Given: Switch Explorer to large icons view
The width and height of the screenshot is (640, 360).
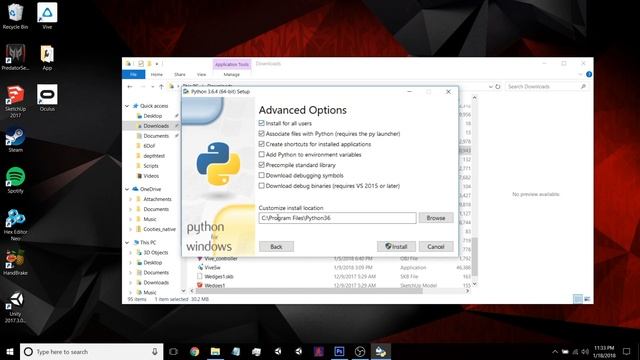Looking at the screenshot, I should pos(587,299).
